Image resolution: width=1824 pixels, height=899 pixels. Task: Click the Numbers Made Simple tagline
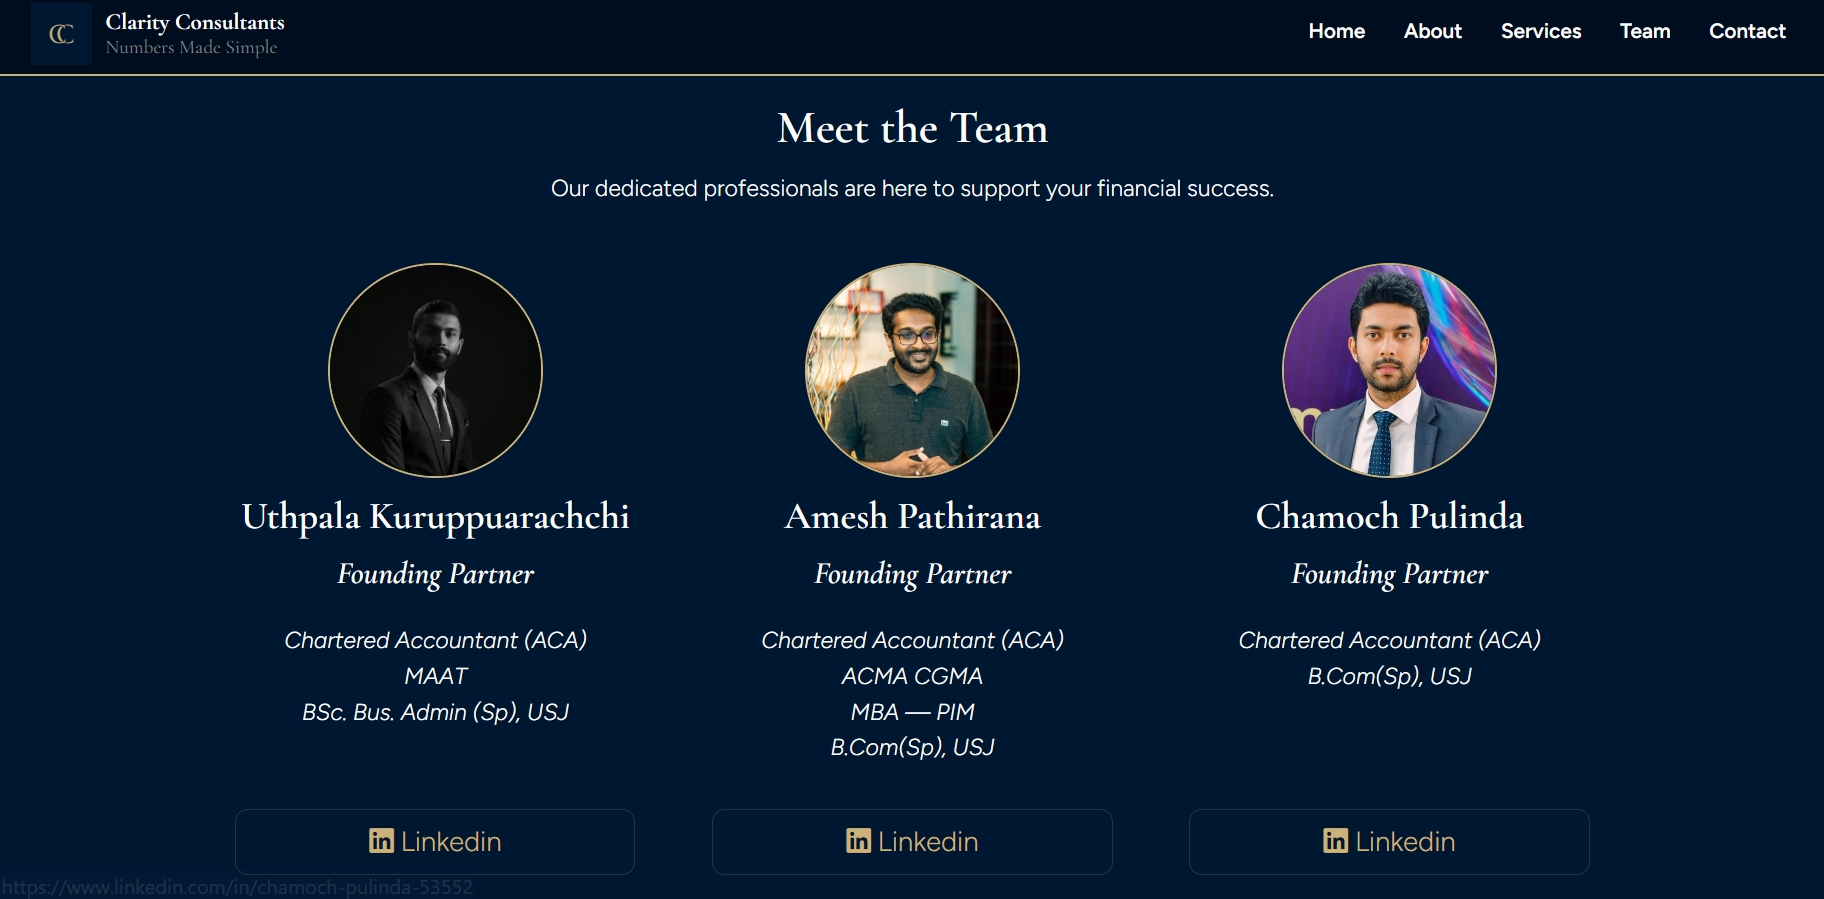click(193, 47)
